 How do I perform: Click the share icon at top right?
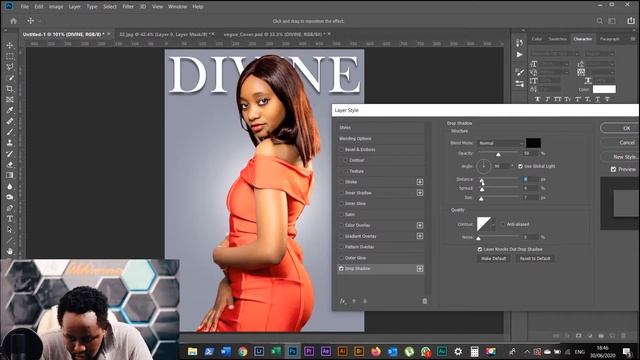631,20
